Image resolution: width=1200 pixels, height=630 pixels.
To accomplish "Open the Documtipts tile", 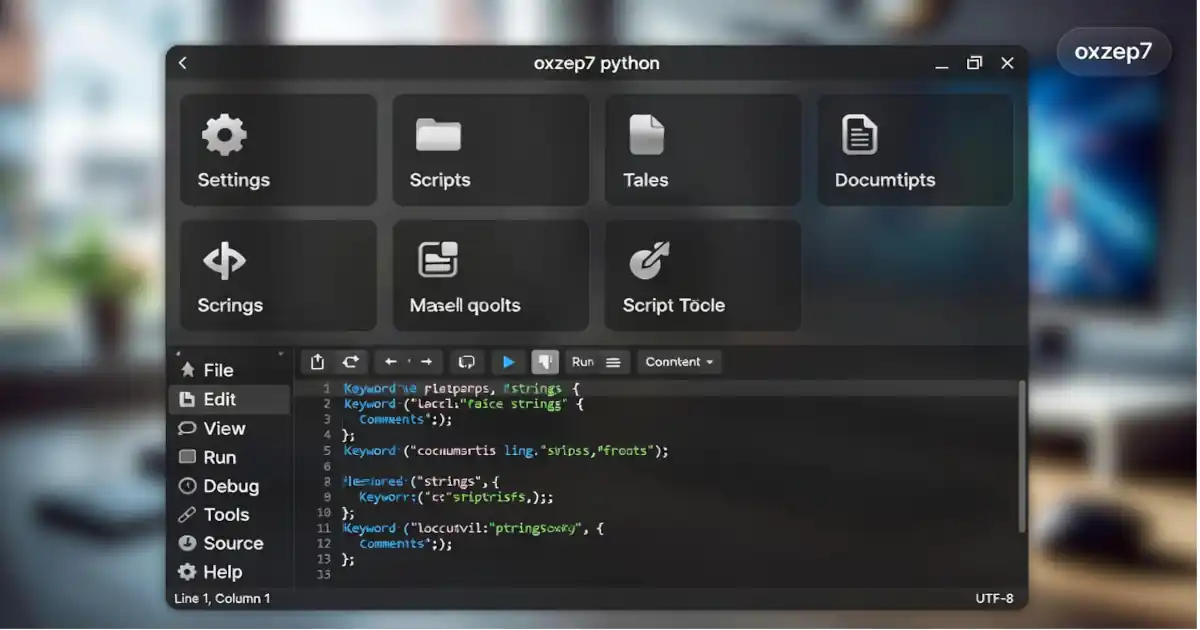I will pyautogui.click(x=914, y=150).
